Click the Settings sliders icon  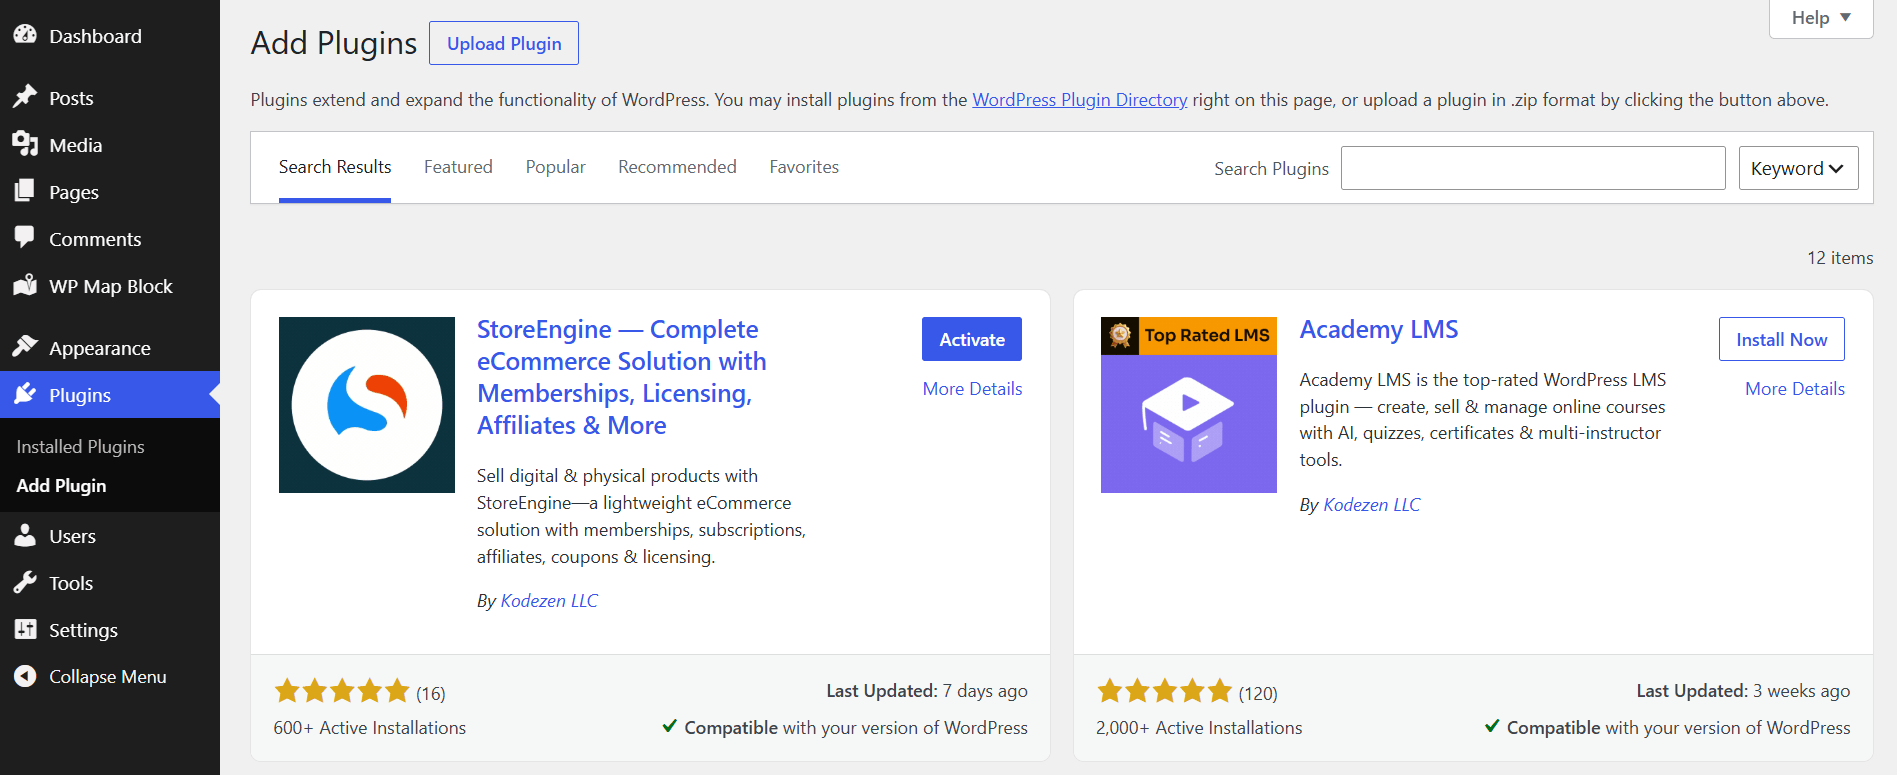25,629
